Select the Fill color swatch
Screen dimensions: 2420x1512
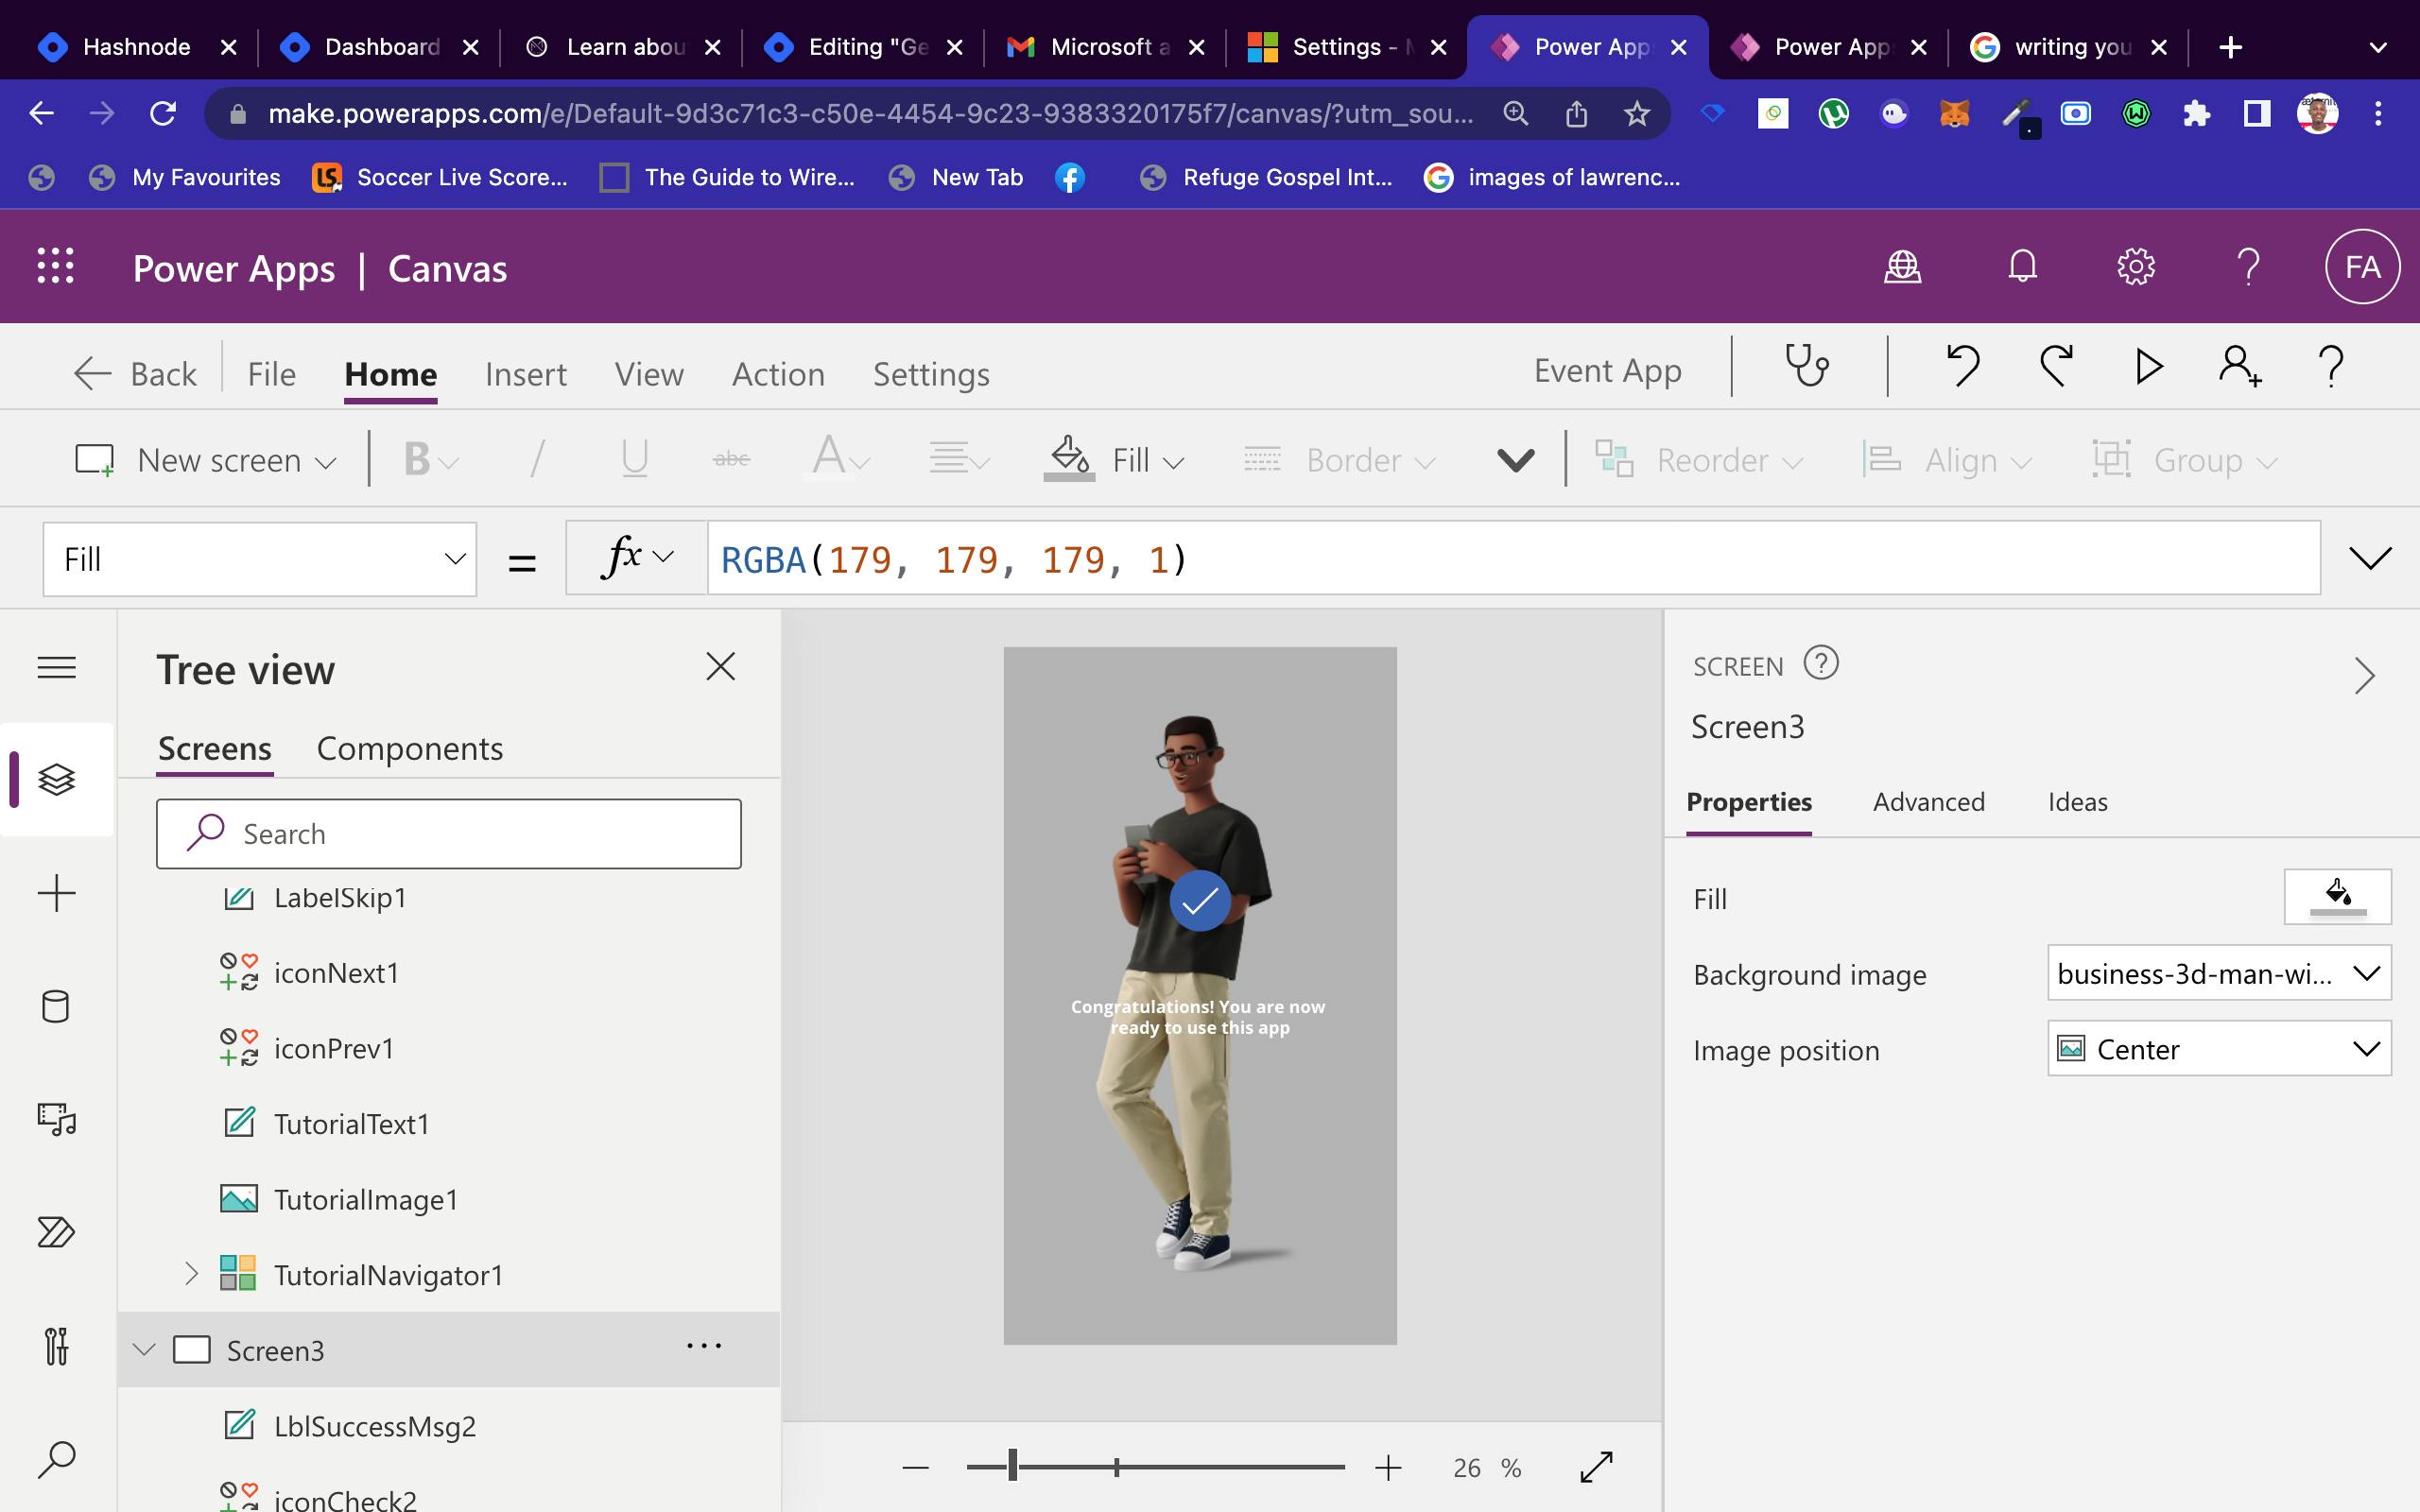click(2338, 897)
